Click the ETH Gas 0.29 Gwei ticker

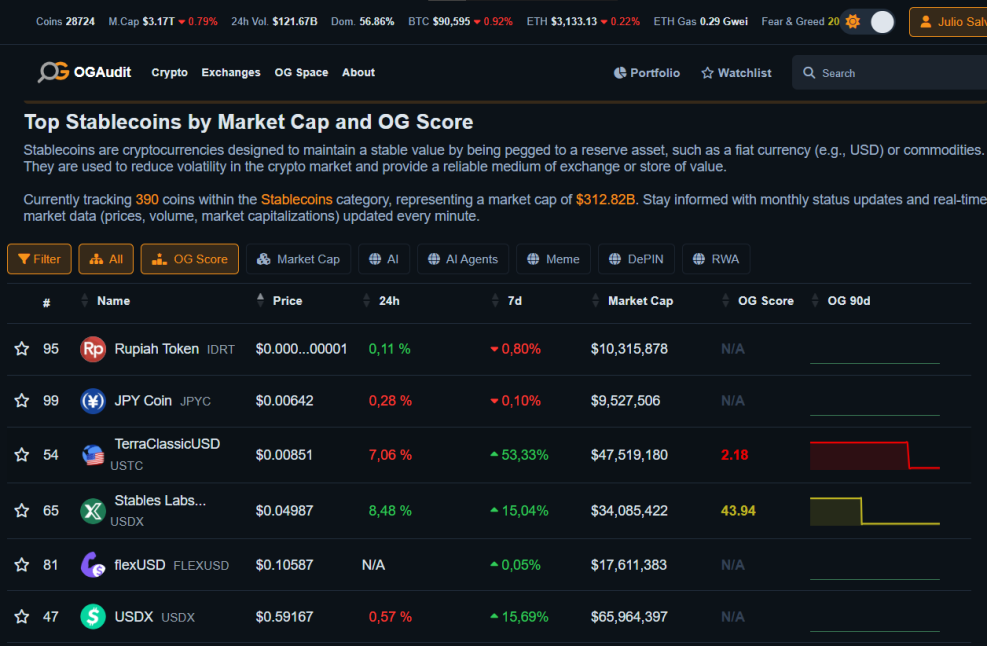click(700, 21)
